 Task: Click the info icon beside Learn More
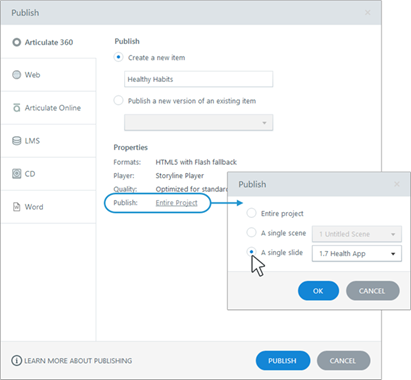[x=16, y=360]
